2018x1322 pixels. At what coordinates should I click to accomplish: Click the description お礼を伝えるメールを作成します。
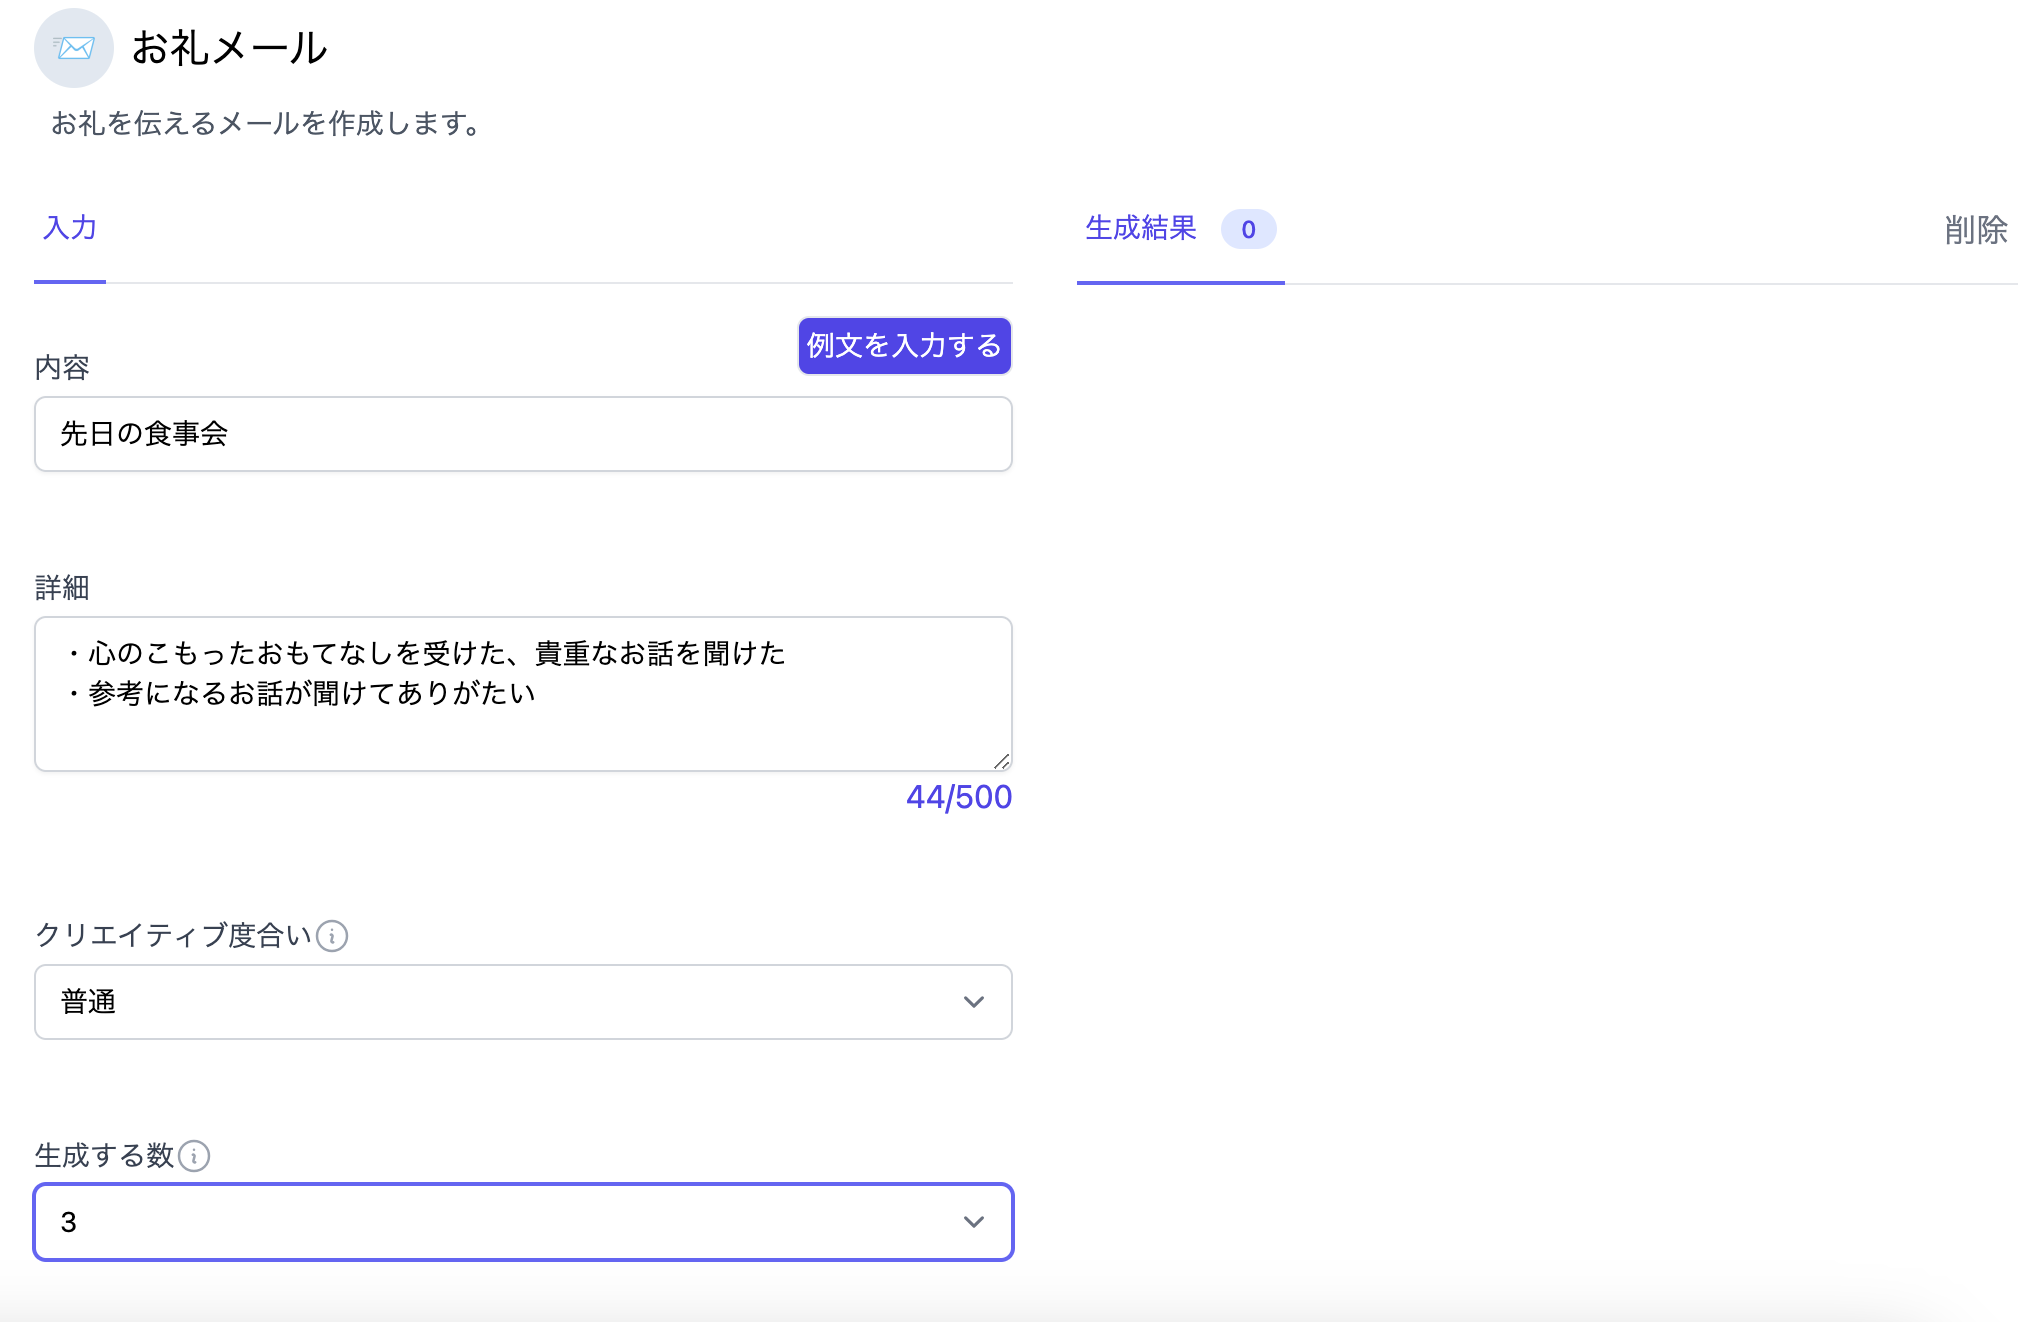tap(267, 123)
